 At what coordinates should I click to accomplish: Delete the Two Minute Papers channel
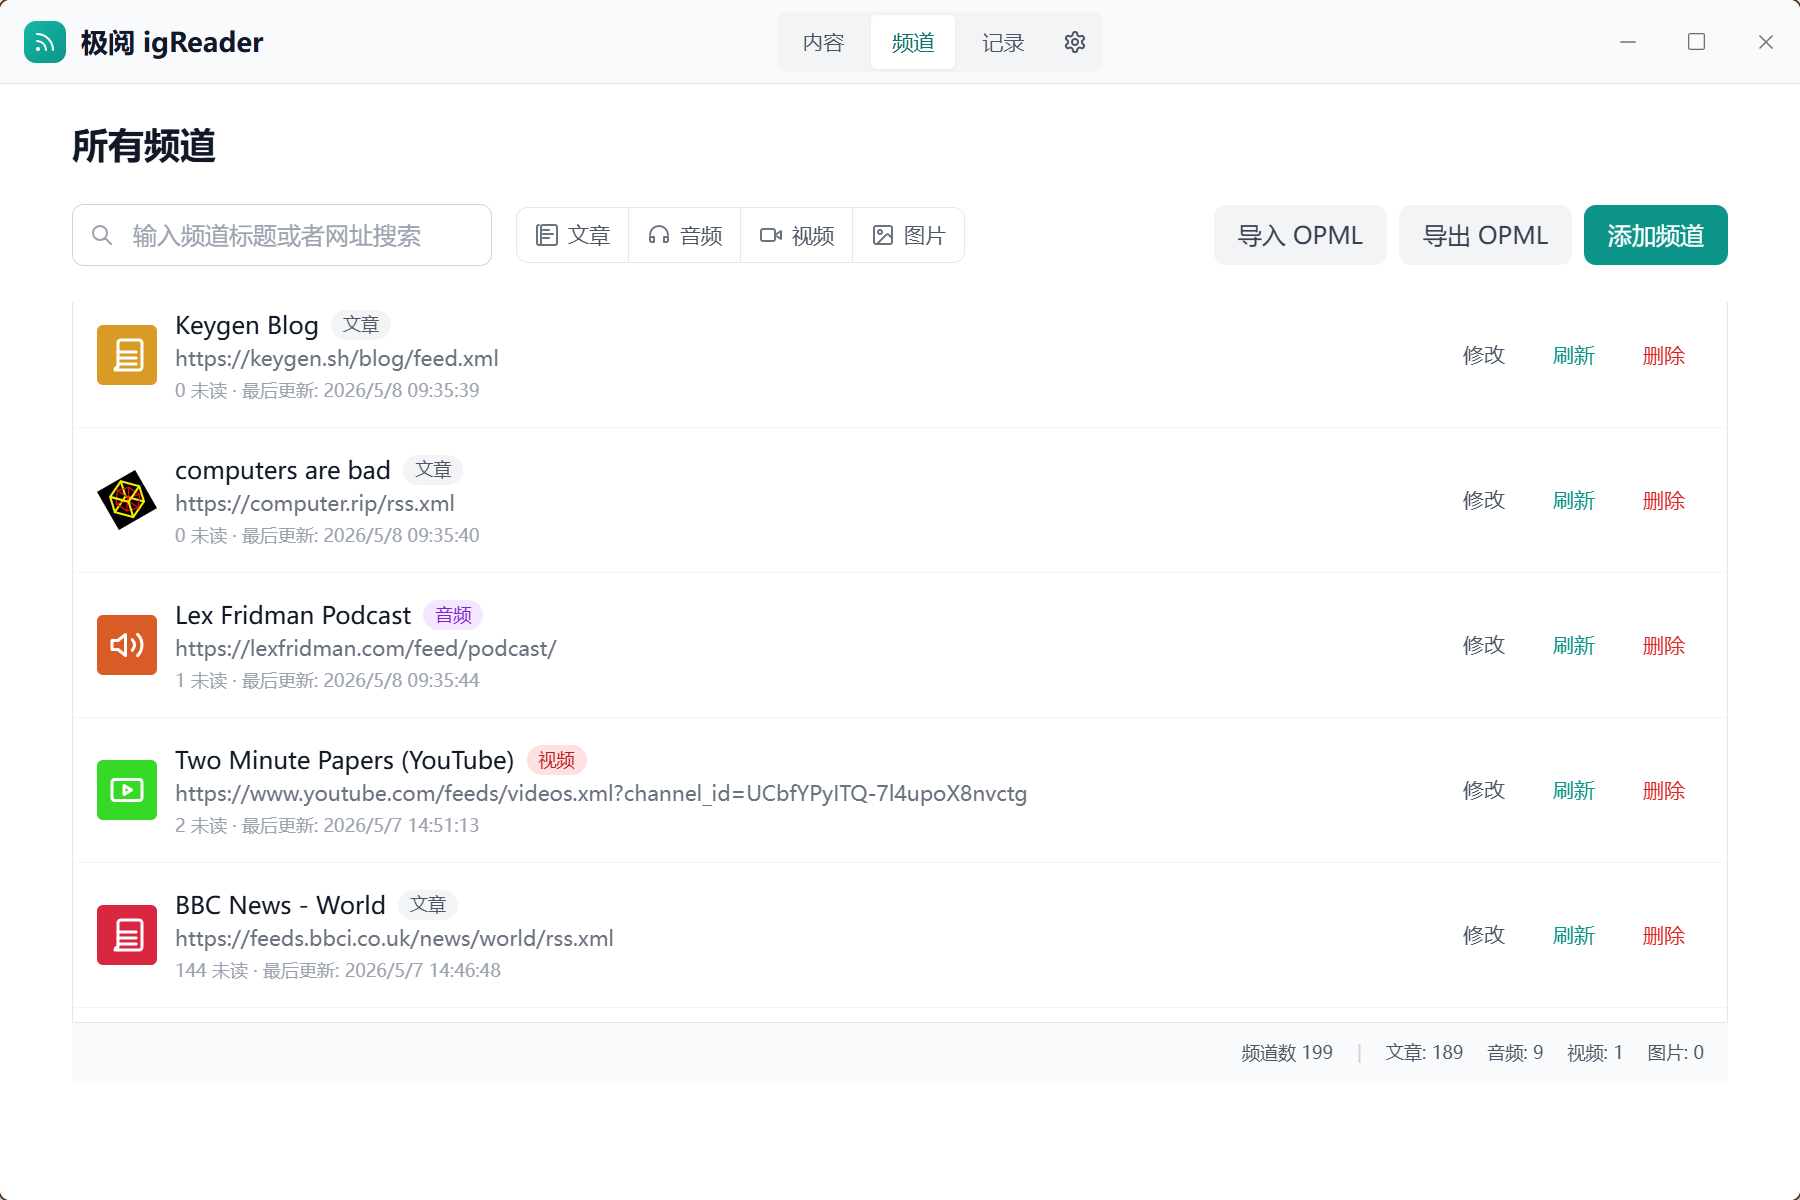[1664, 790]
